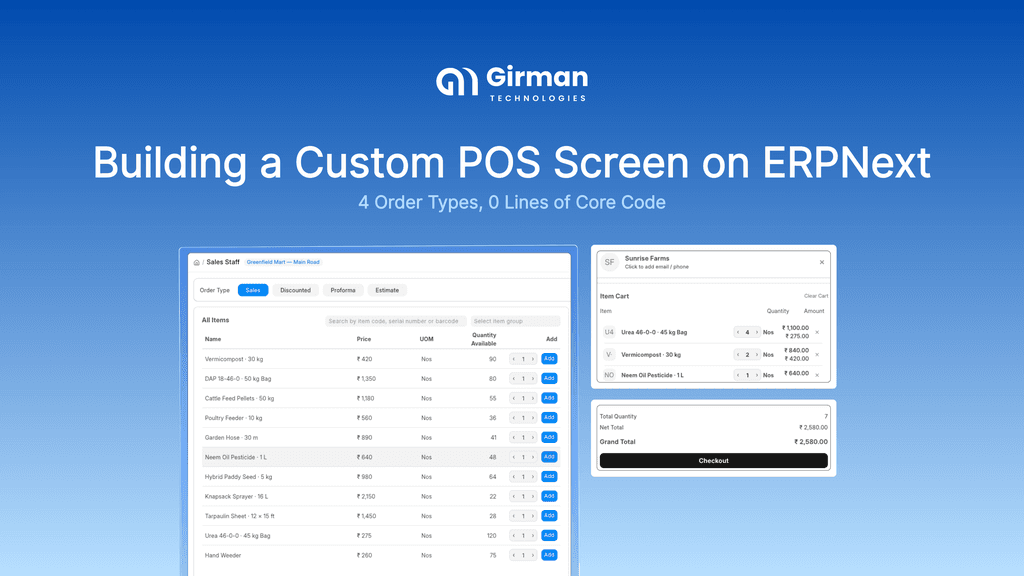Increase Urea quantity in Item Cart
The image size is (1024, 576).
point(756,332)
